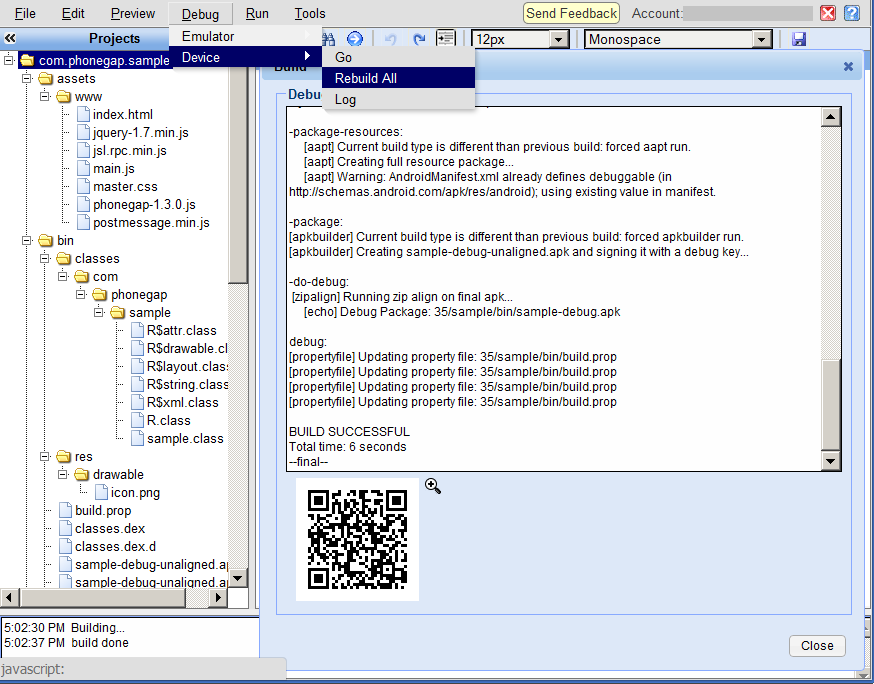Click the indent/format code icon
Image resolution: width=874 pixels, height=684 pixels.
click(445, 38)
